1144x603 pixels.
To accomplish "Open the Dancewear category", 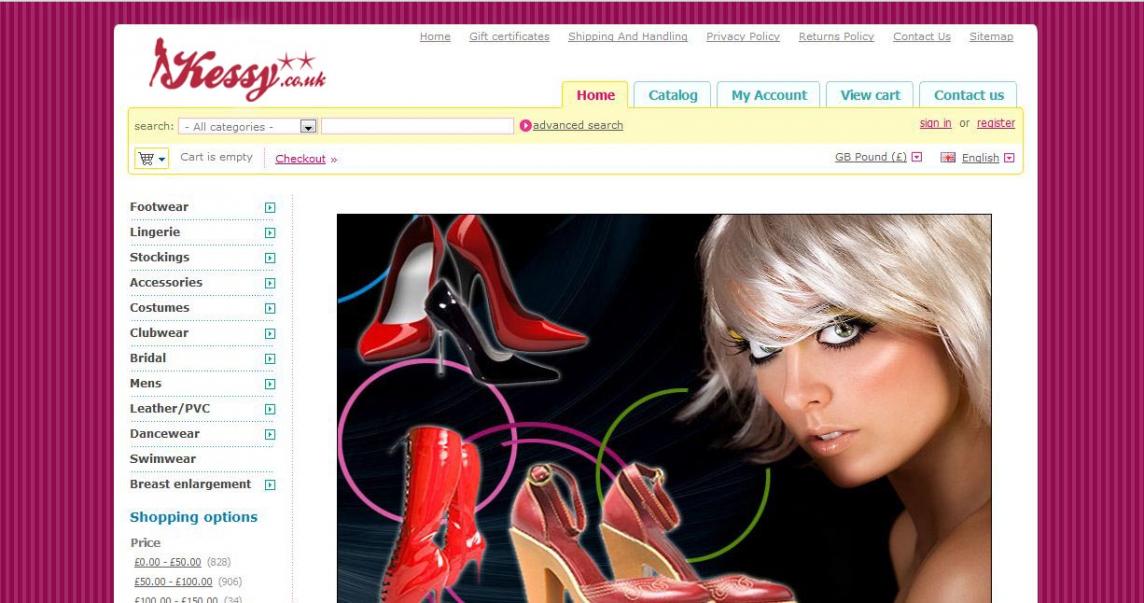I will pyautogui.click(x=164, y=434).
